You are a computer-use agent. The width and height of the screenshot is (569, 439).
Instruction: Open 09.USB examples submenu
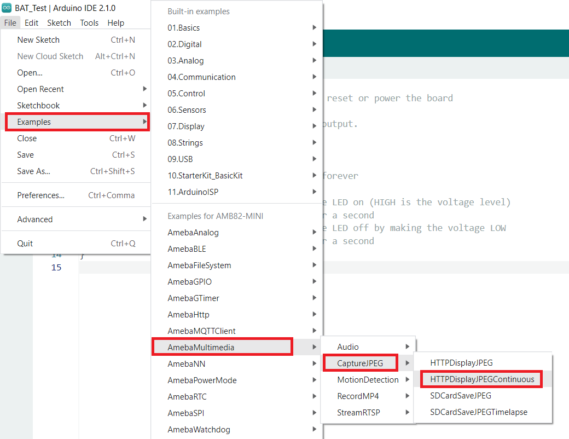click(x=237, y=159)
